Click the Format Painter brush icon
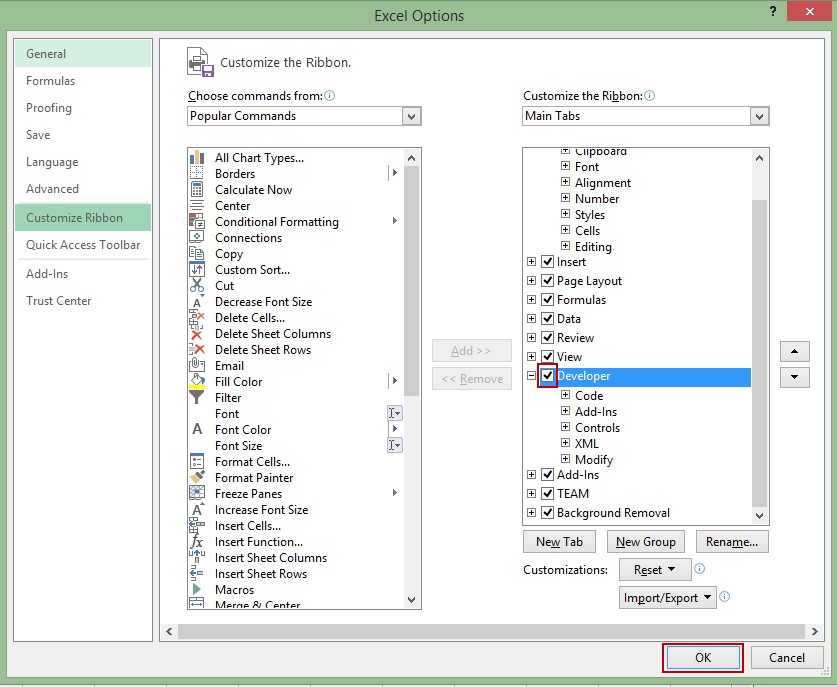 197,477
